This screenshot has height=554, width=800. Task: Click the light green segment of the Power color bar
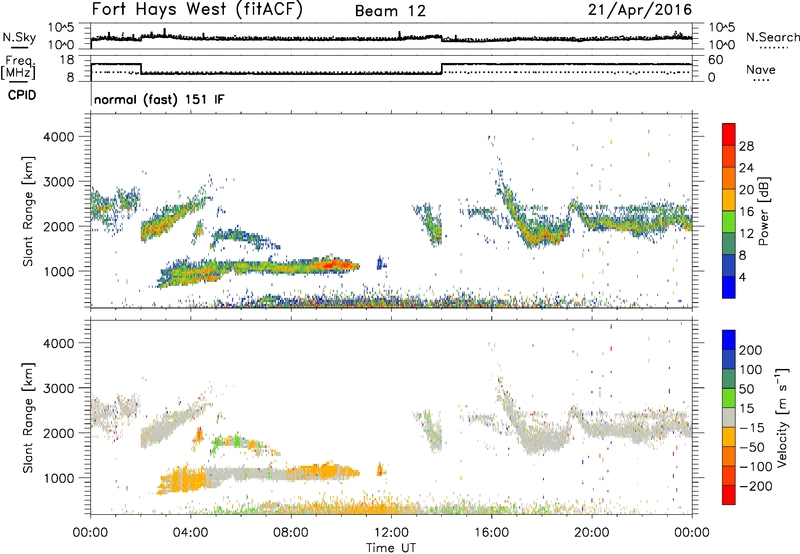[x=729, y=221]
